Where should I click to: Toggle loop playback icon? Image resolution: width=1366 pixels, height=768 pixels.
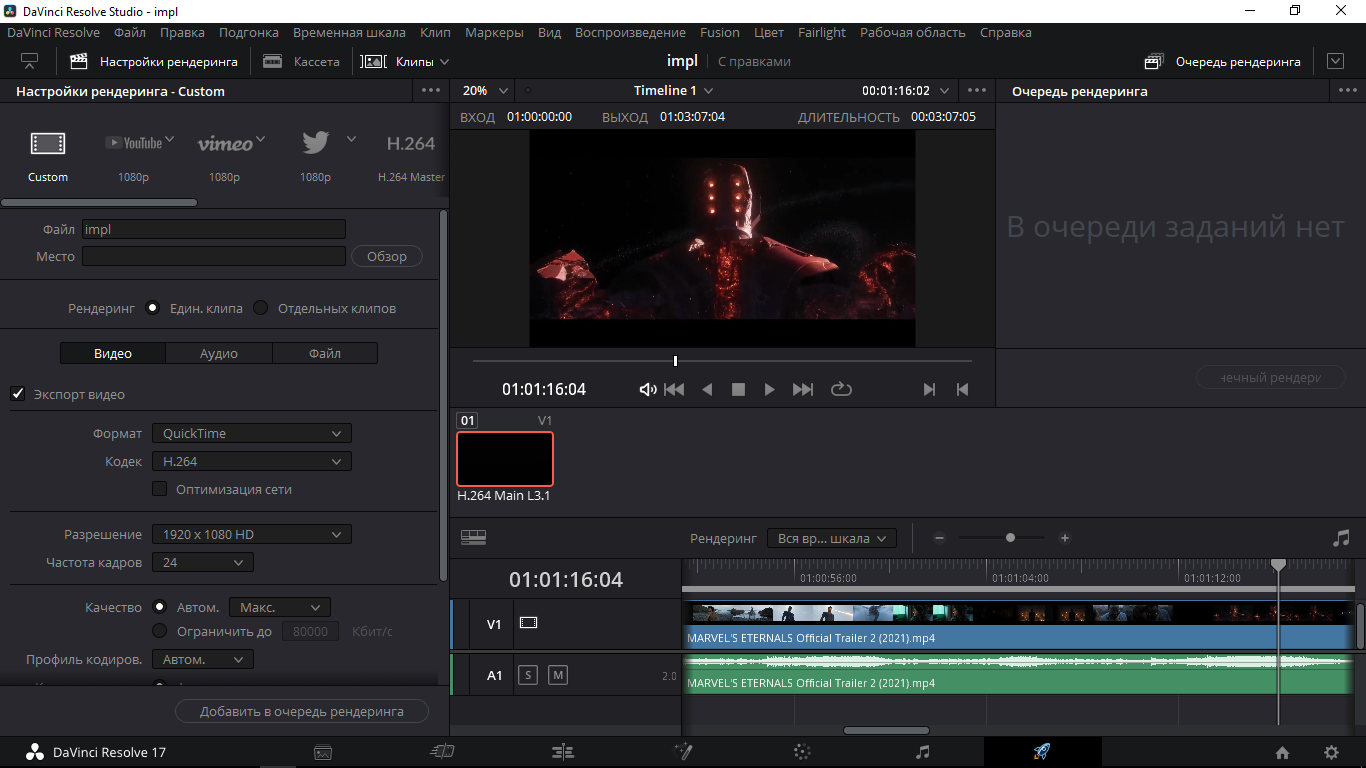click(x=841, y=390)
